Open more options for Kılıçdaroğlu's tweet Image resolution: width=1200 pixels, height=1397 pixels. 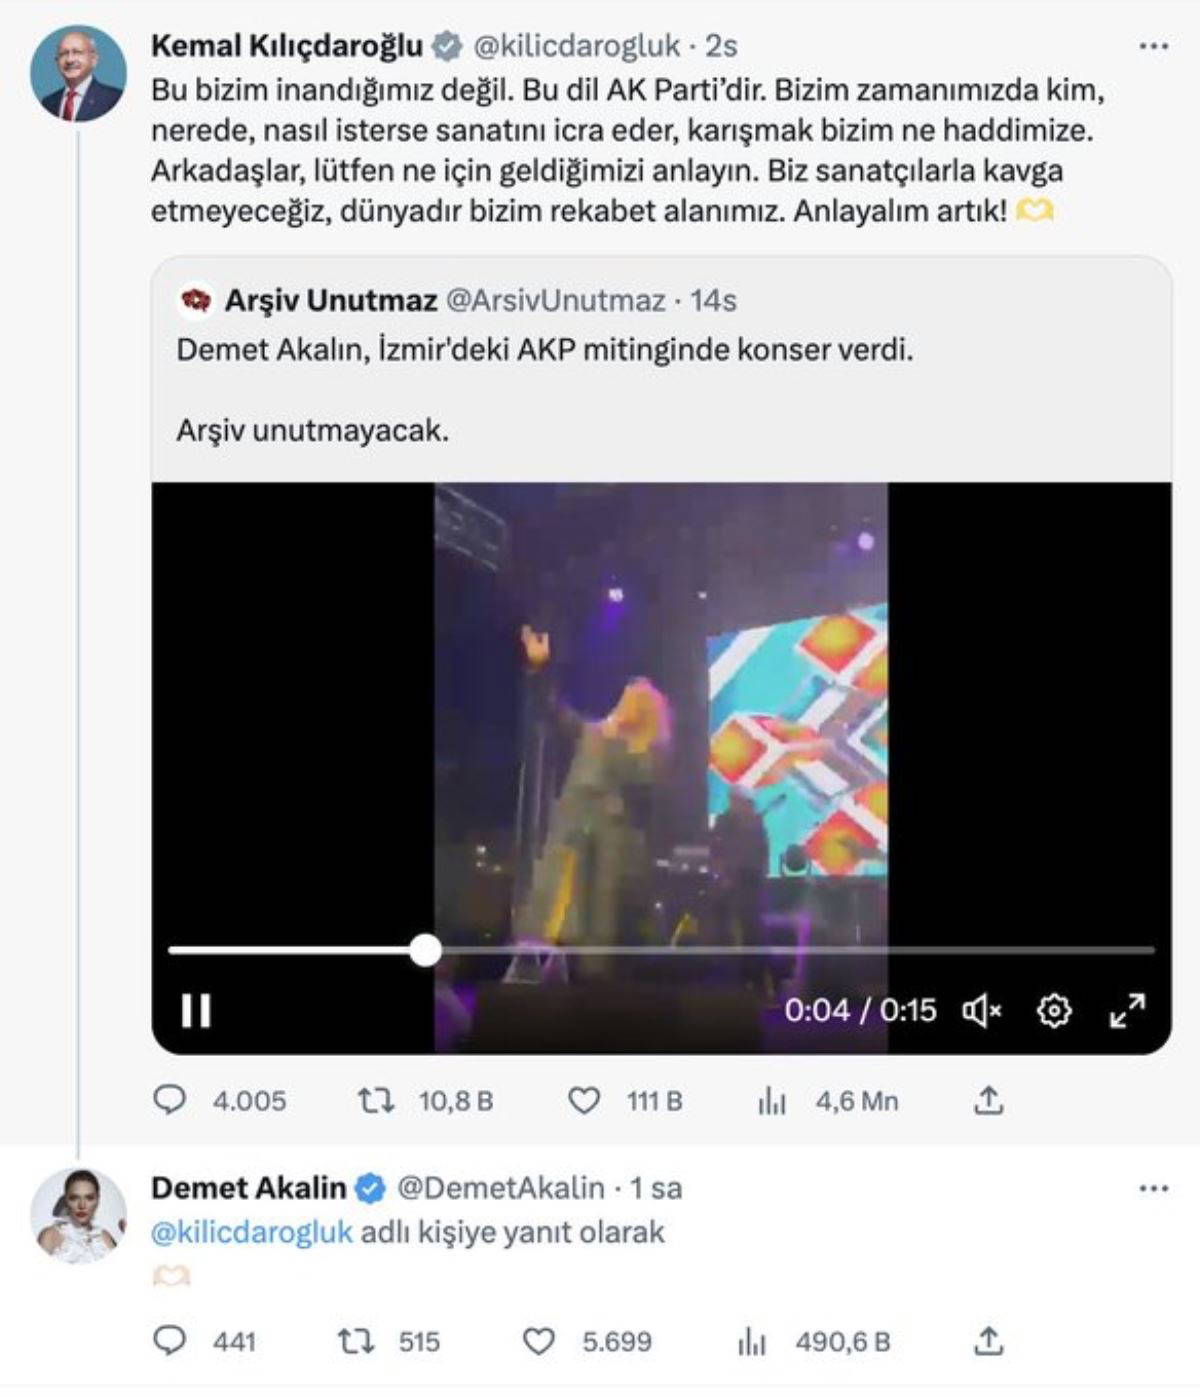tap(1153, 46)
